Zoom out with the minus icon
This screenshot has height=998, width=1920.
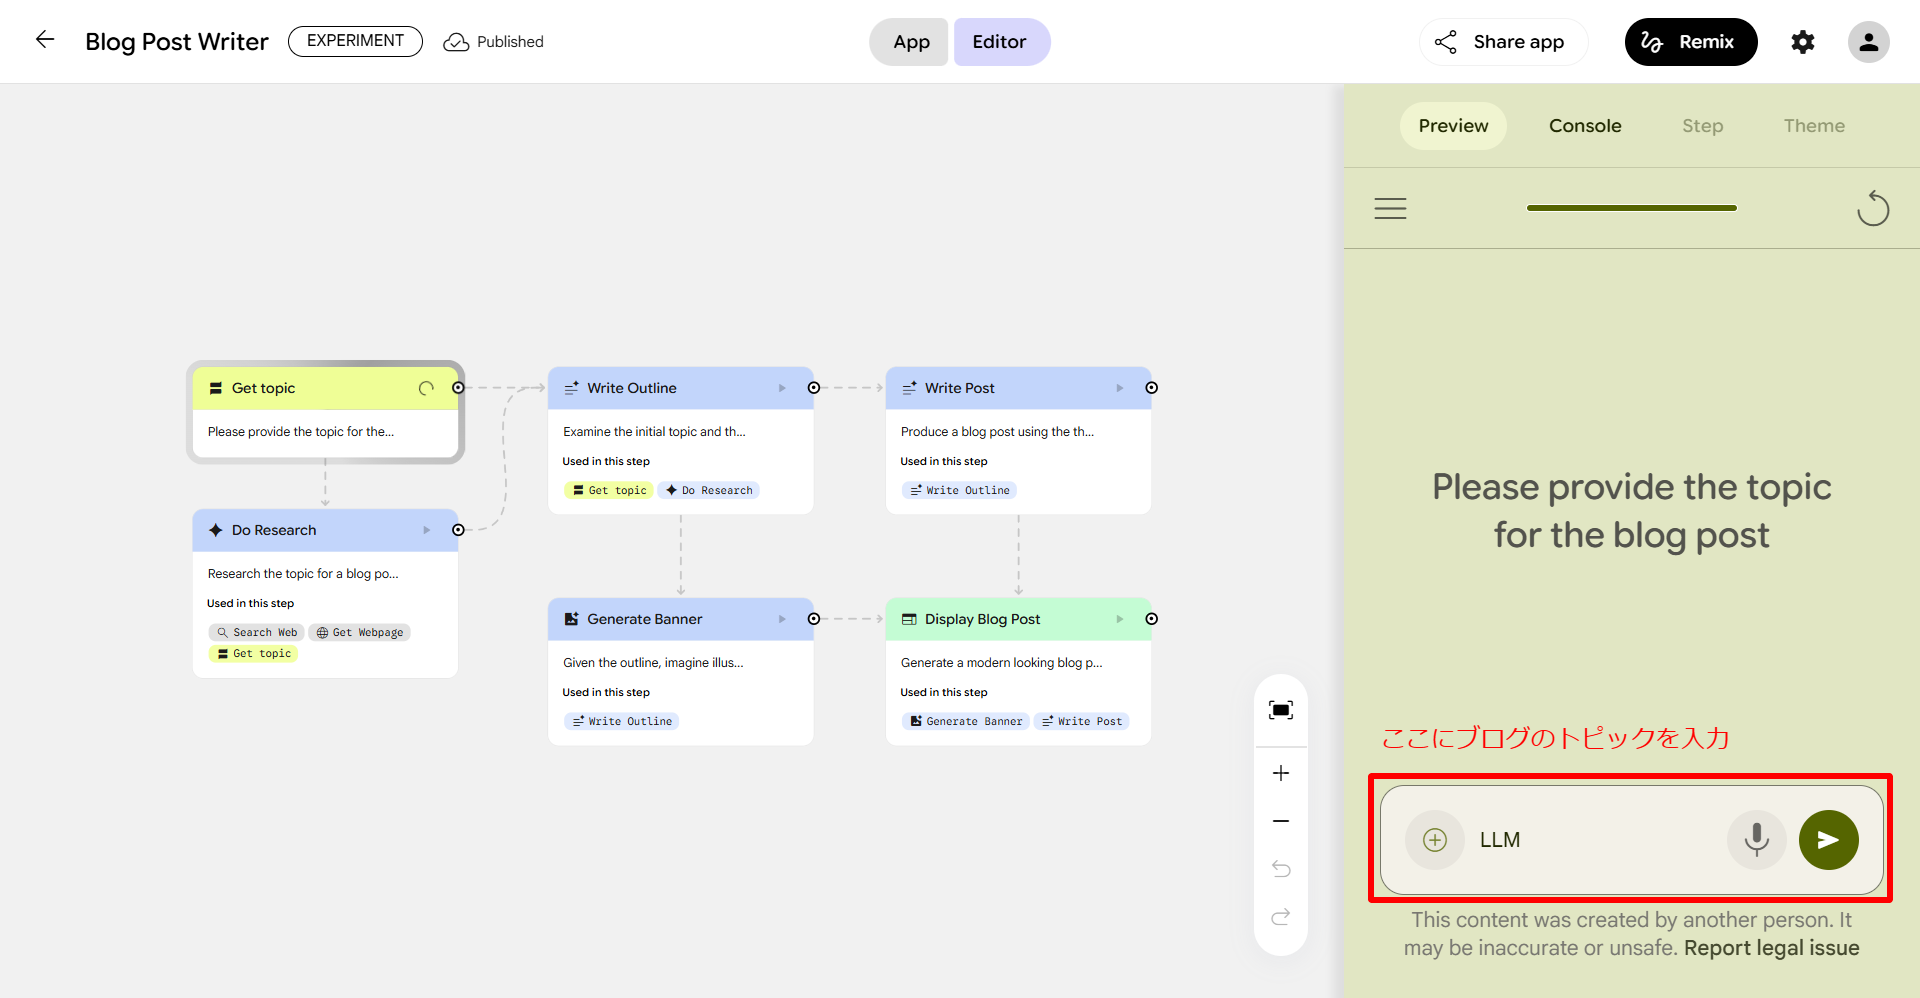[1280, 821]
